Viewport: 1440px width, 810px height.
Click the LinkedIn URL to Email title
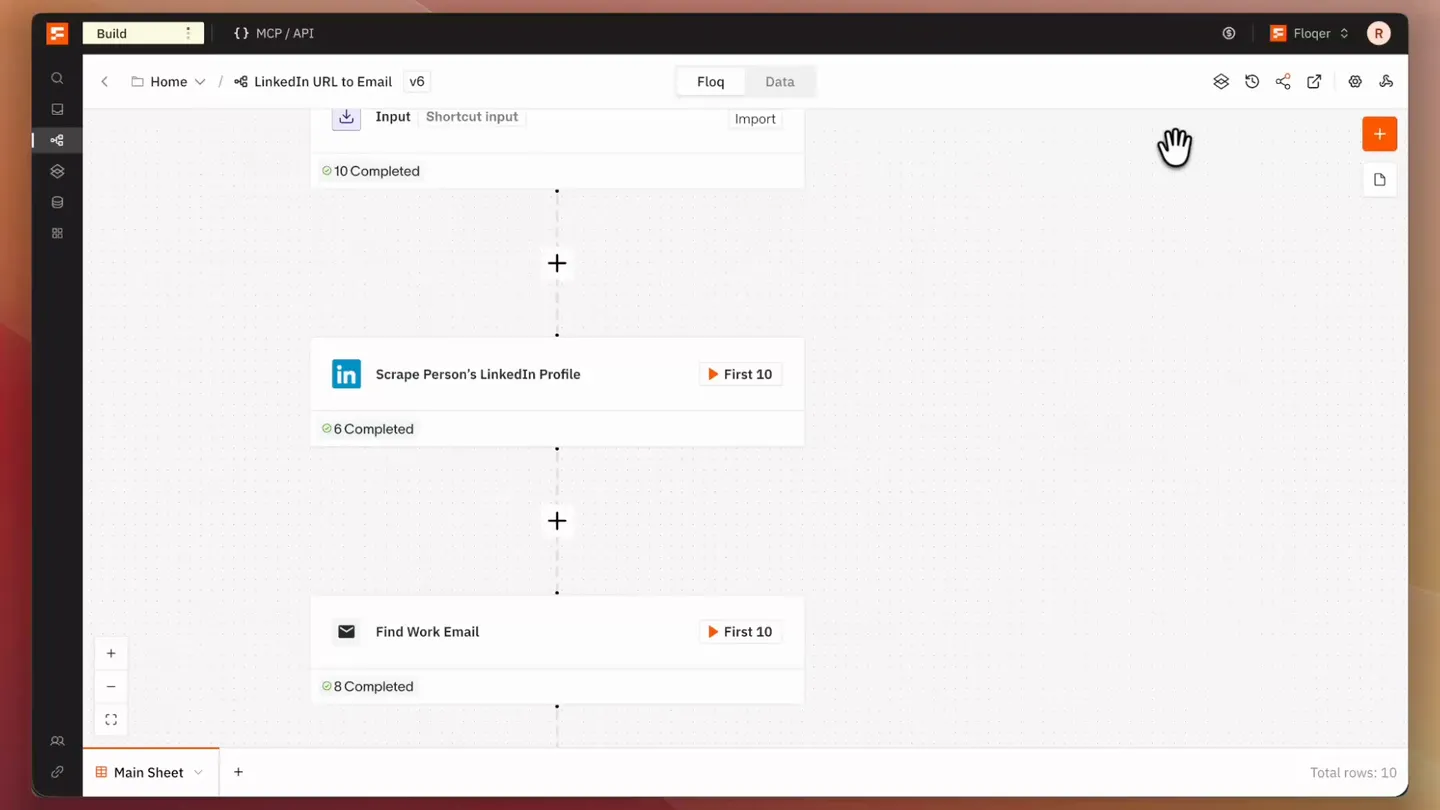323,82
